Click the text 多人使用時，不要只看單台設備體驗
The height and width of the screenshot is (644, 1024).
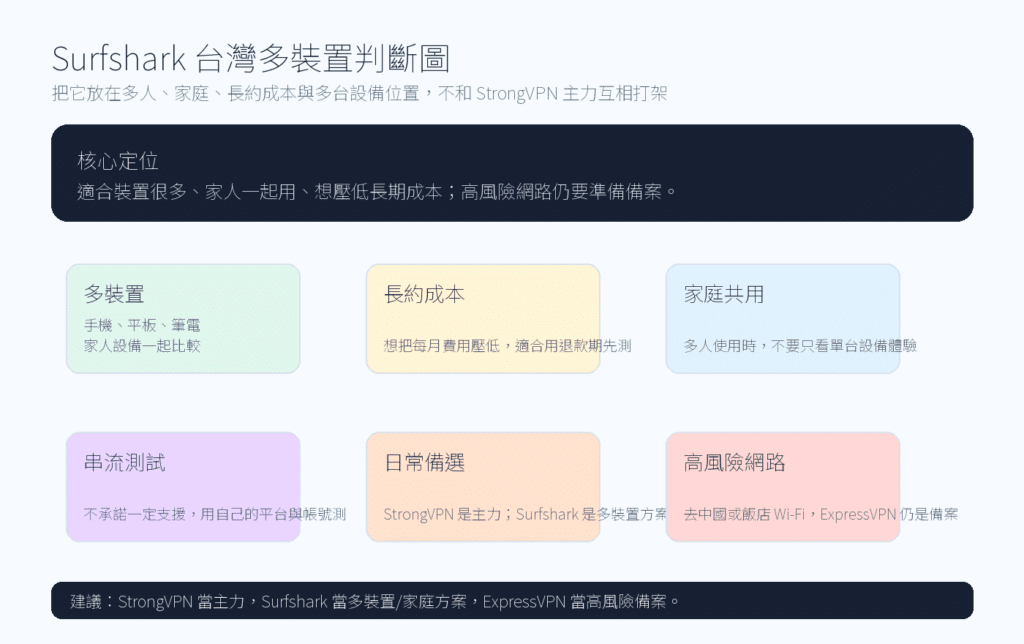tap(800, 346)
